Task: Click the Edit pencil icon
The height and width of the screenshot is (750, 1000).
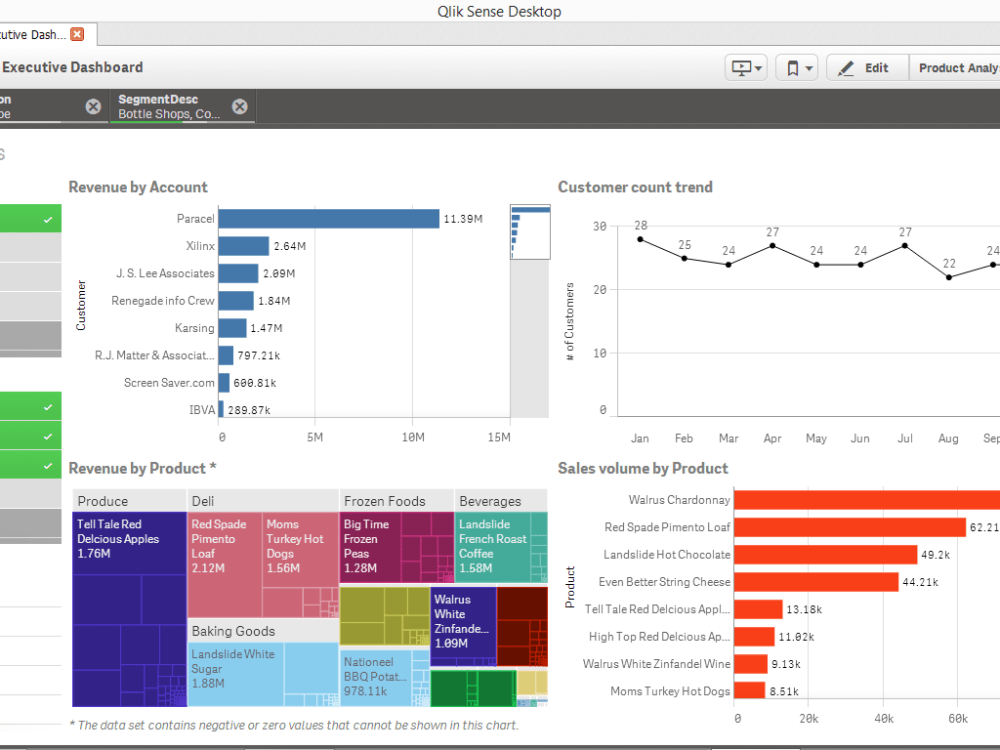Action: point(845,67)
